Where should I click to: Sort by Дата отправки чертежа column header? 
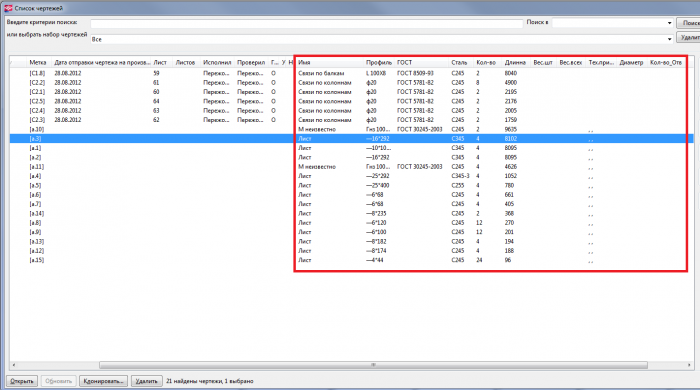tap(102, 62)
